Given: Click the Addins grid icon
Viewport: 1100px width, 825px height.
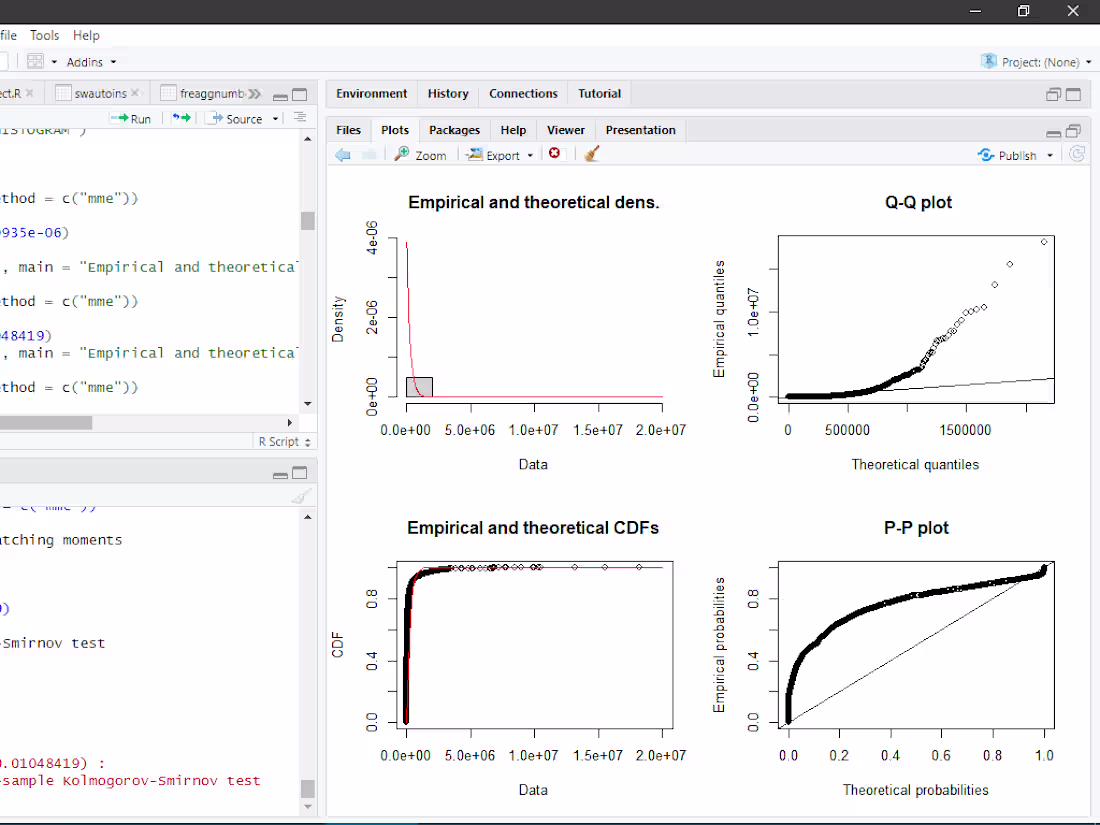Looking at the screenshot, I should pos(32,60).
